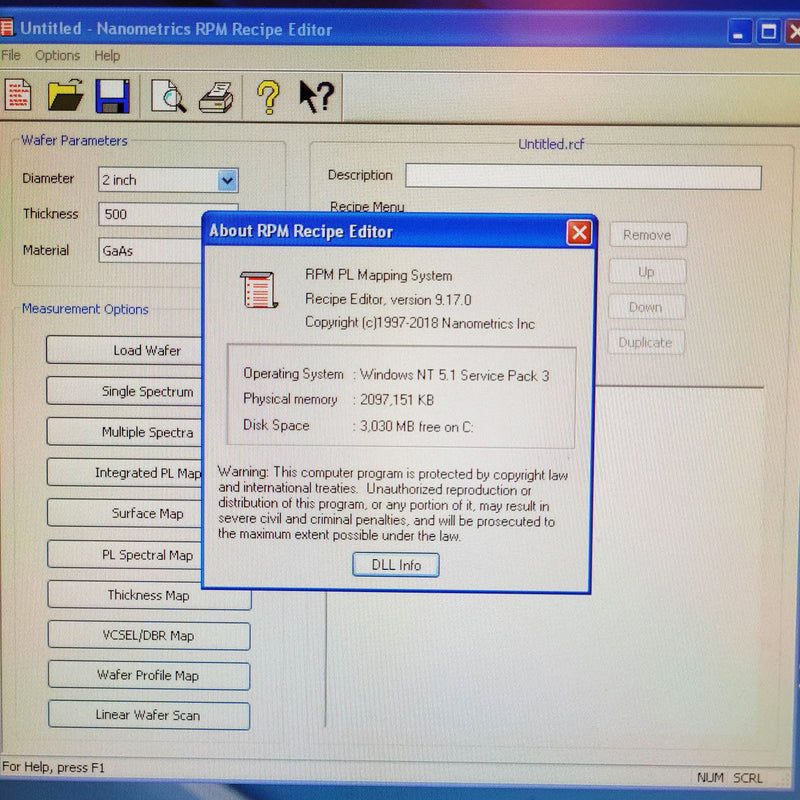Click the SCRL status bar indicator
Image resolution: width=800 pixels, height=800 pixels.
[x=748, y=778]
